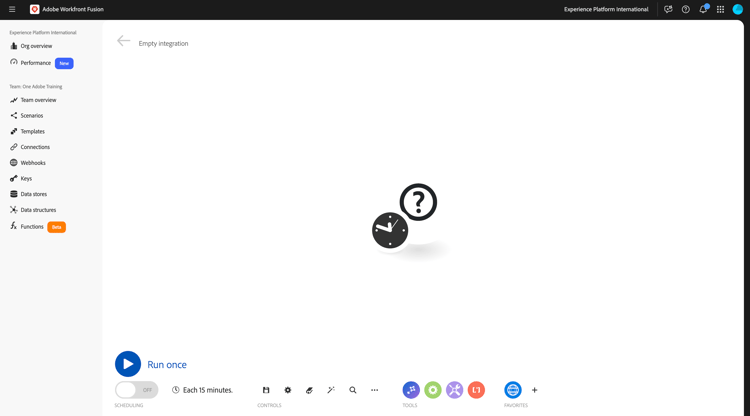The image size is (750, 416).
Task: Open the search magnifier in controls
Action: 353,390
